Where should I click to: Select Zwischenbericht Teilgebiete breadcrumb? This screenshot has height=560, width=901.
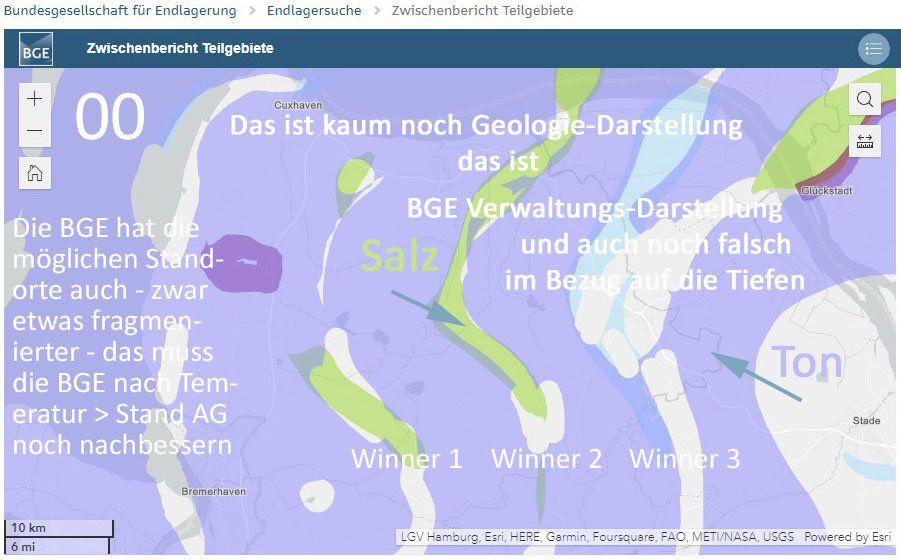coord(482,10)
